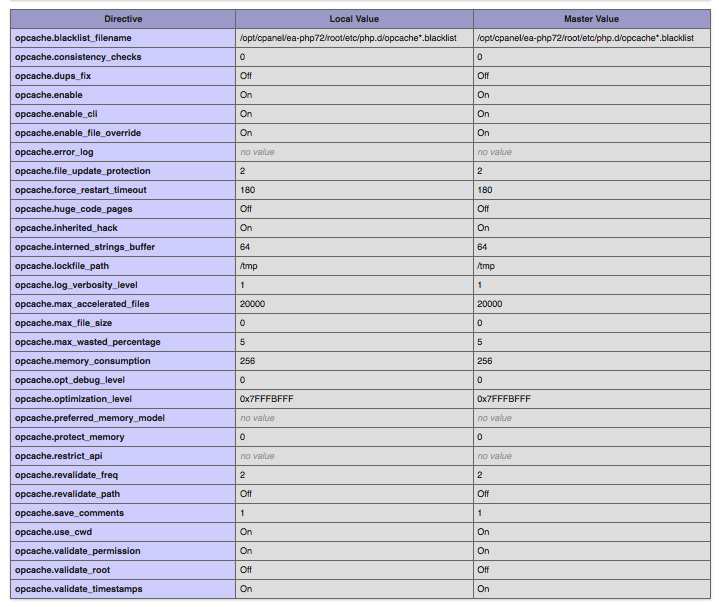Click master value On for validate_timestamps

click(483, 590)
